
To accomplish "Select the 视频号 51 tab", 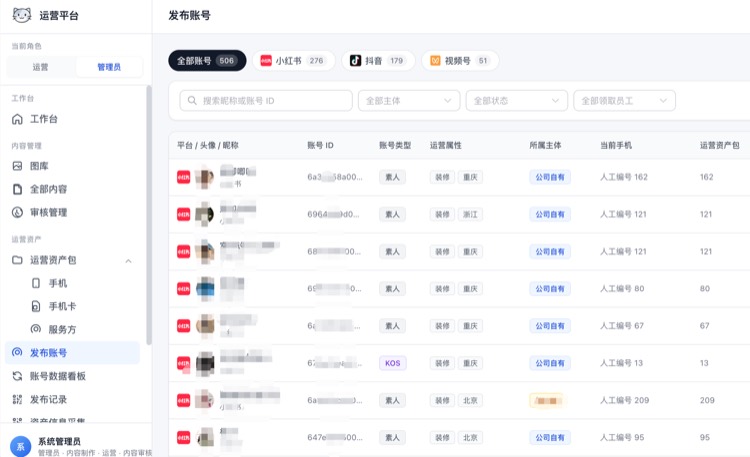I will pyautogui.click(x=460, y=61).
